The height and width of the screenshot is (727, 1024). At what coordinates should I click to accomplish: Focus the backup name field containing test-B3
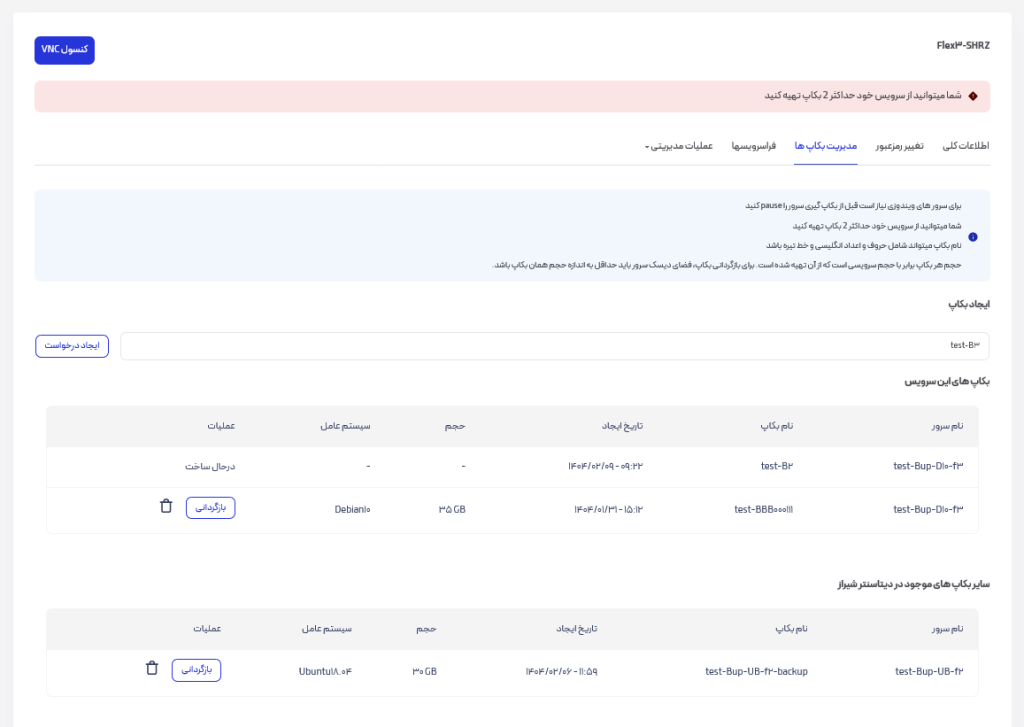[554, 346]
